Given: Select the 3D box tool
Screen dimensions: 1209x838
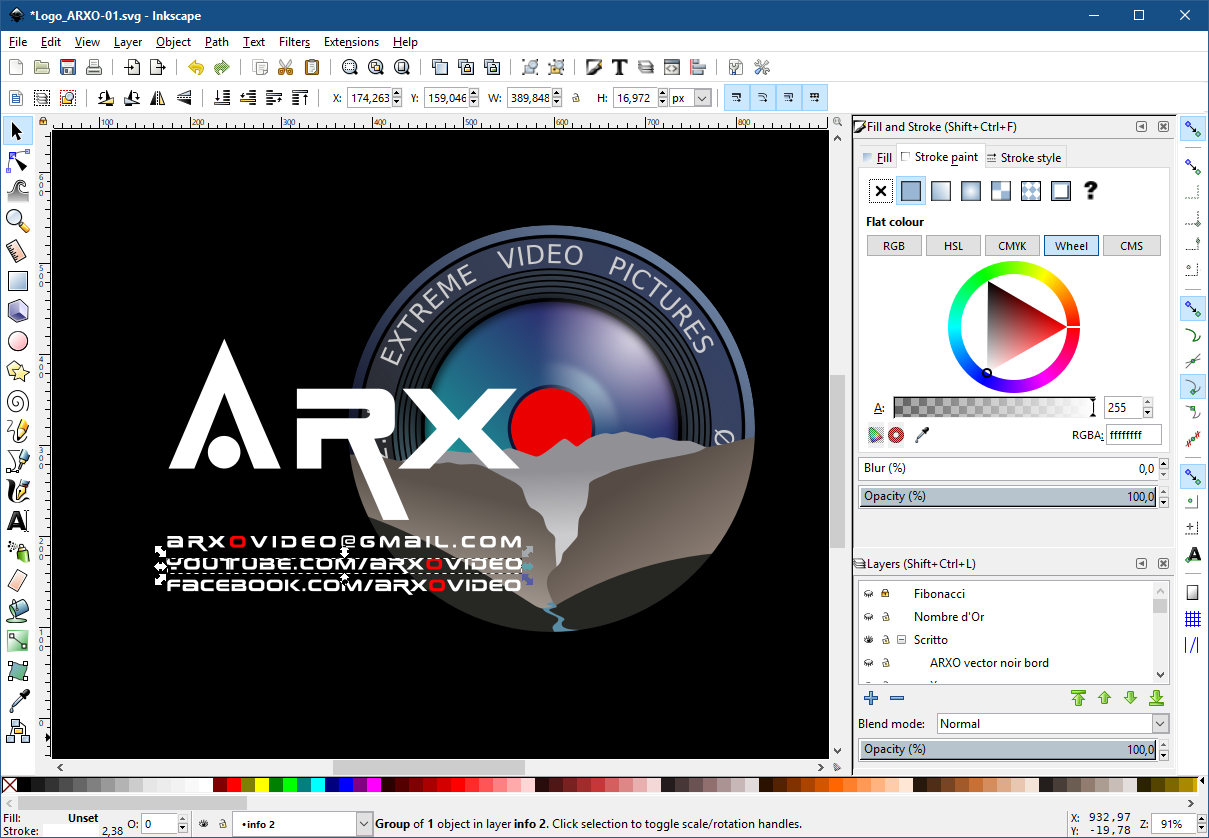Looking at the screenshot, I should click(17, 311).
